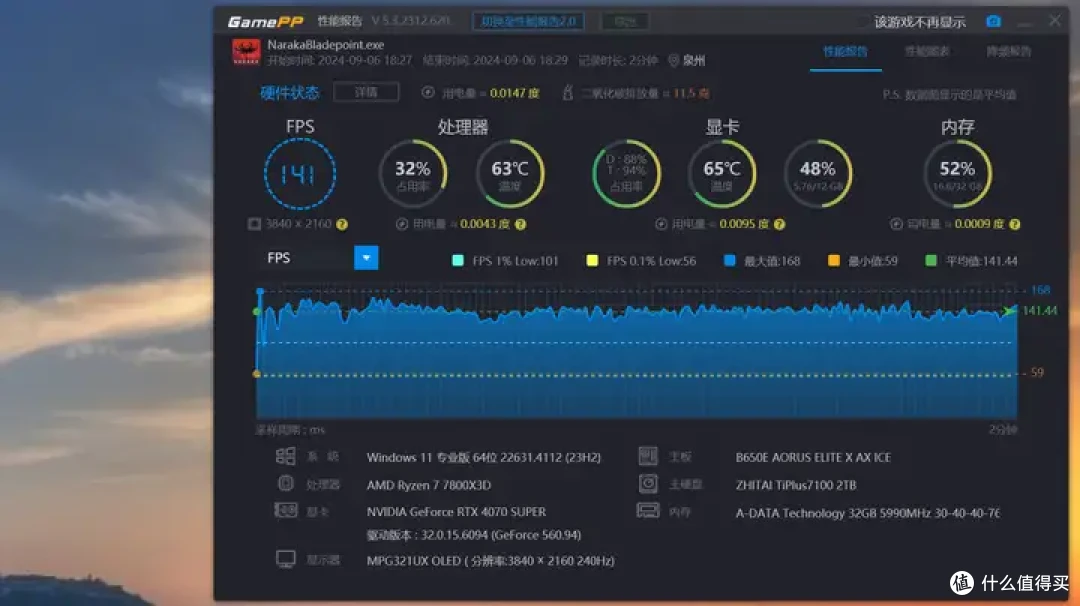Click the power icon under graphics card gauges
This screenshot has height=606, width=1080.
tap(661, 224)
